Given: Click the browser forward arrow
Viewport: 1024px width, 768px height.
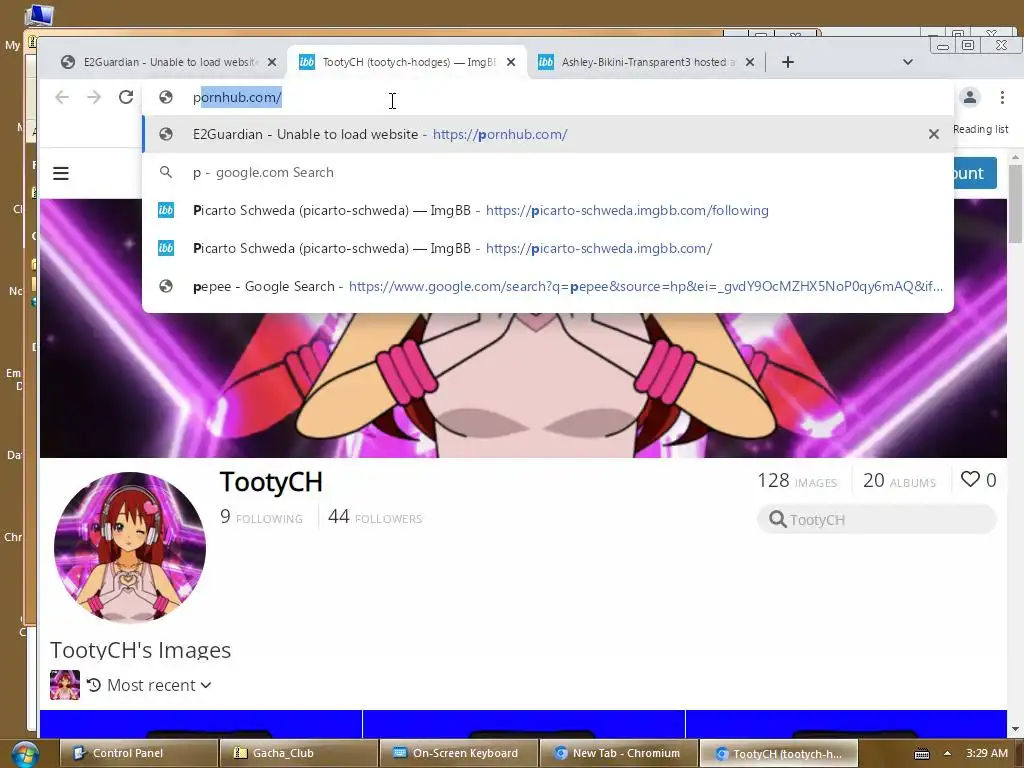Looking at the screenshot, I should 94,97.
